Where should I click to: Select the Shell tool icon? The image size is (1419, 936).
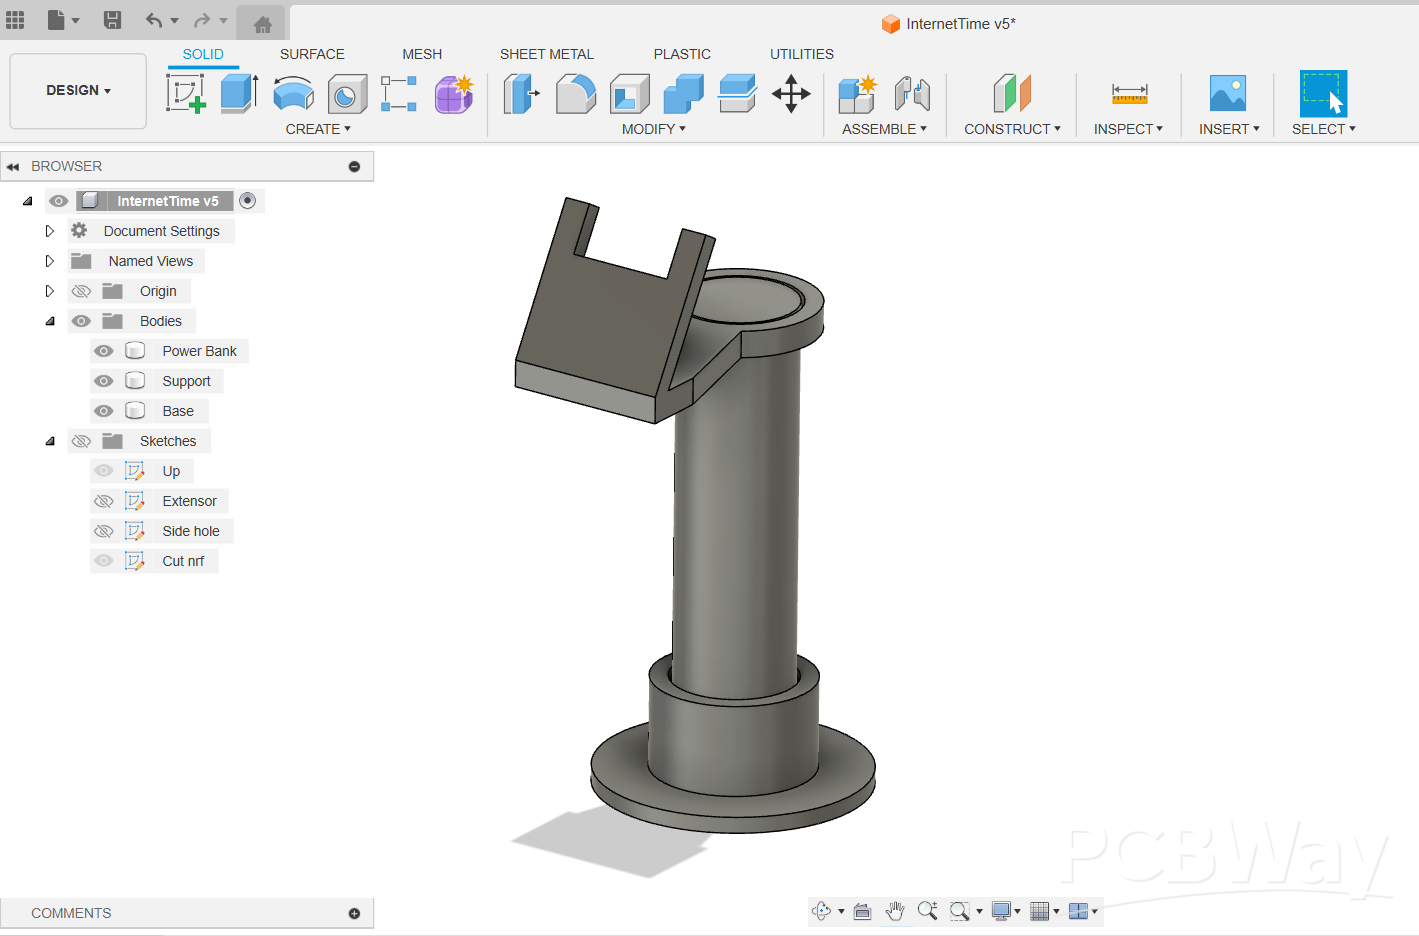(x=630, y=94)
